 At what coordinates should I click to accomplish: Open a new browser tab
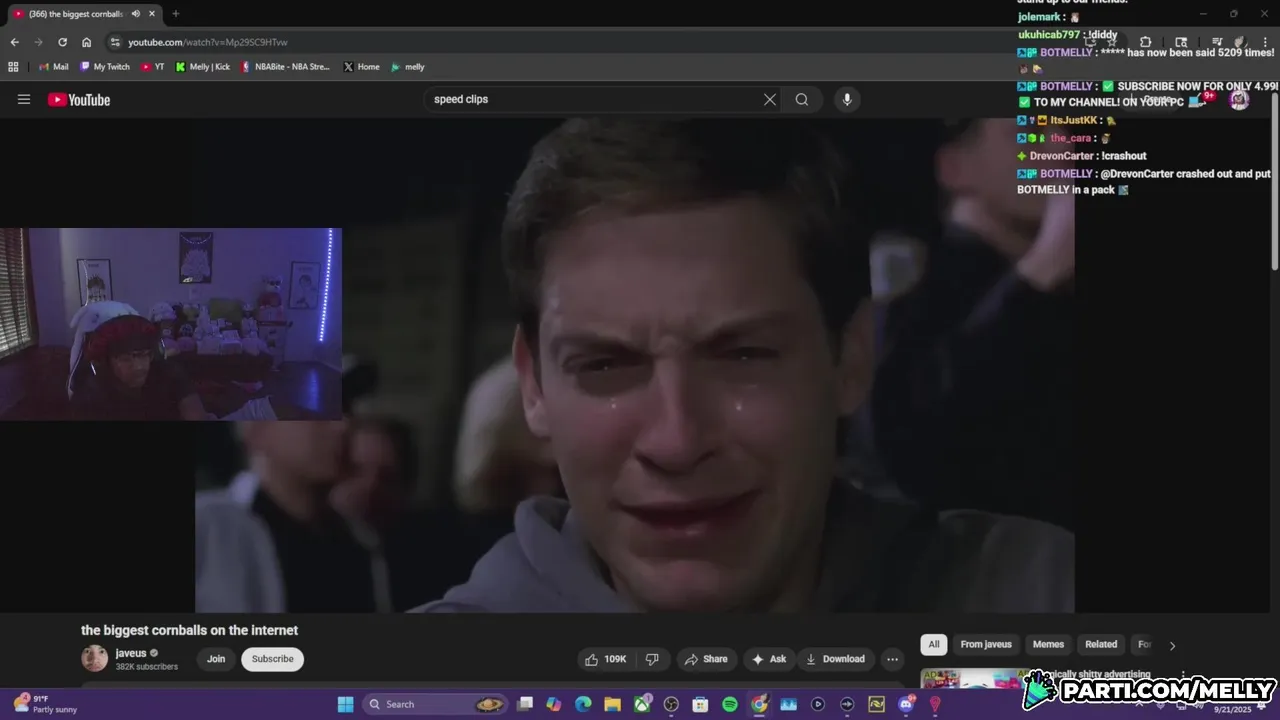[176, 14]
